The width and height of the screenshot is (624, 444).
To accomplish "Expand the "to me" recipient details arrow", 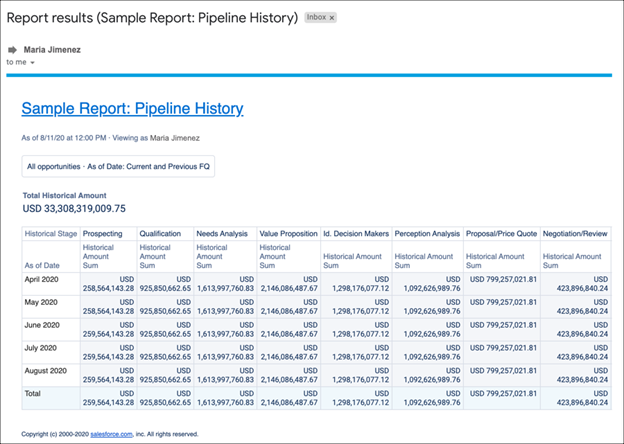I will coord(33,62).
